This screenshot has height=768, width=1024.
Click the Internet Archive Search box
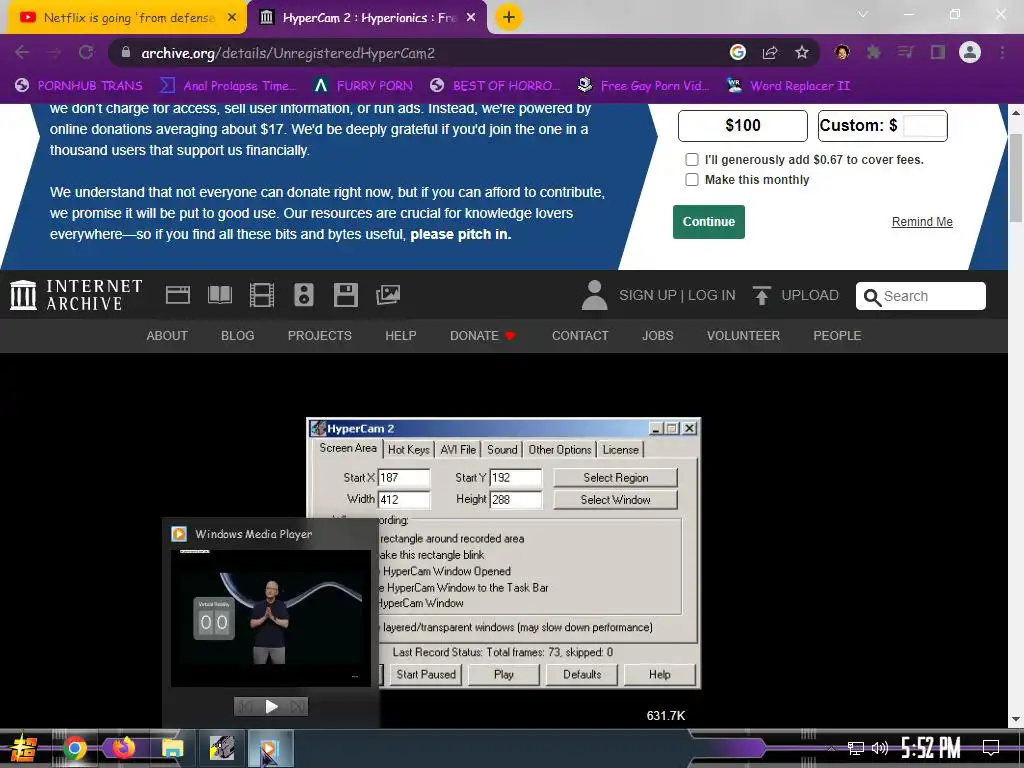[921, 296]
